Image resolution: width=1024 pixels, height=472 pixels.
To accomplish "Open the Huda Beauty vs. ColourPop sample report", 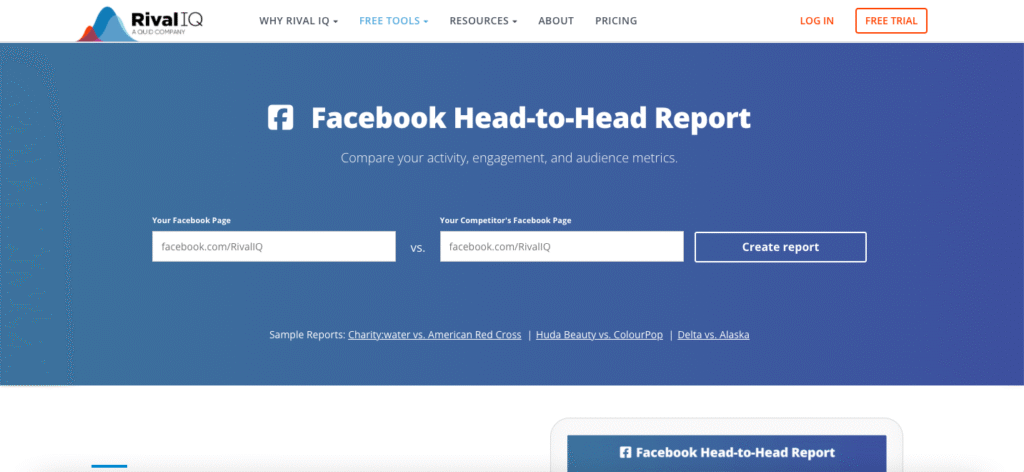I will (x=599, y=335).
